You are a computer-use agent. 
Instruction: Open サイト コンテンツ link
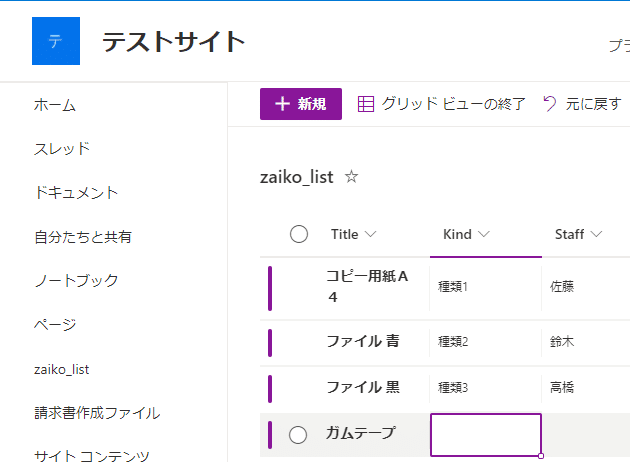[92, 456]
